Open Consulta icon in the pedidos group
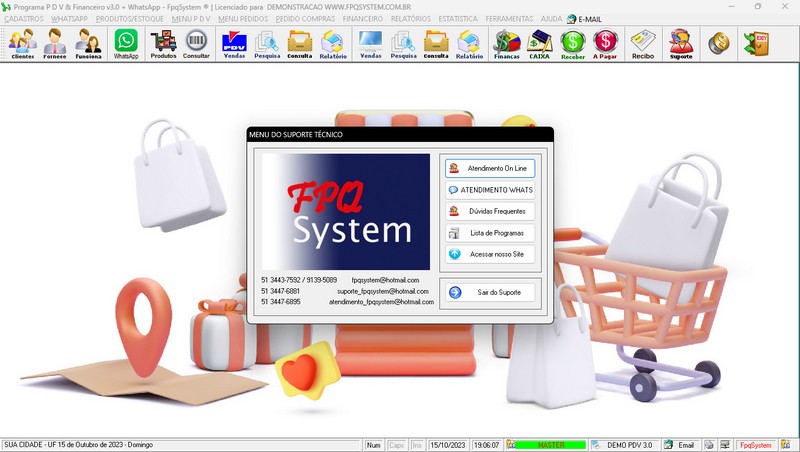The width and height of the screenshot is (800, 452). [x=436, y=44]
